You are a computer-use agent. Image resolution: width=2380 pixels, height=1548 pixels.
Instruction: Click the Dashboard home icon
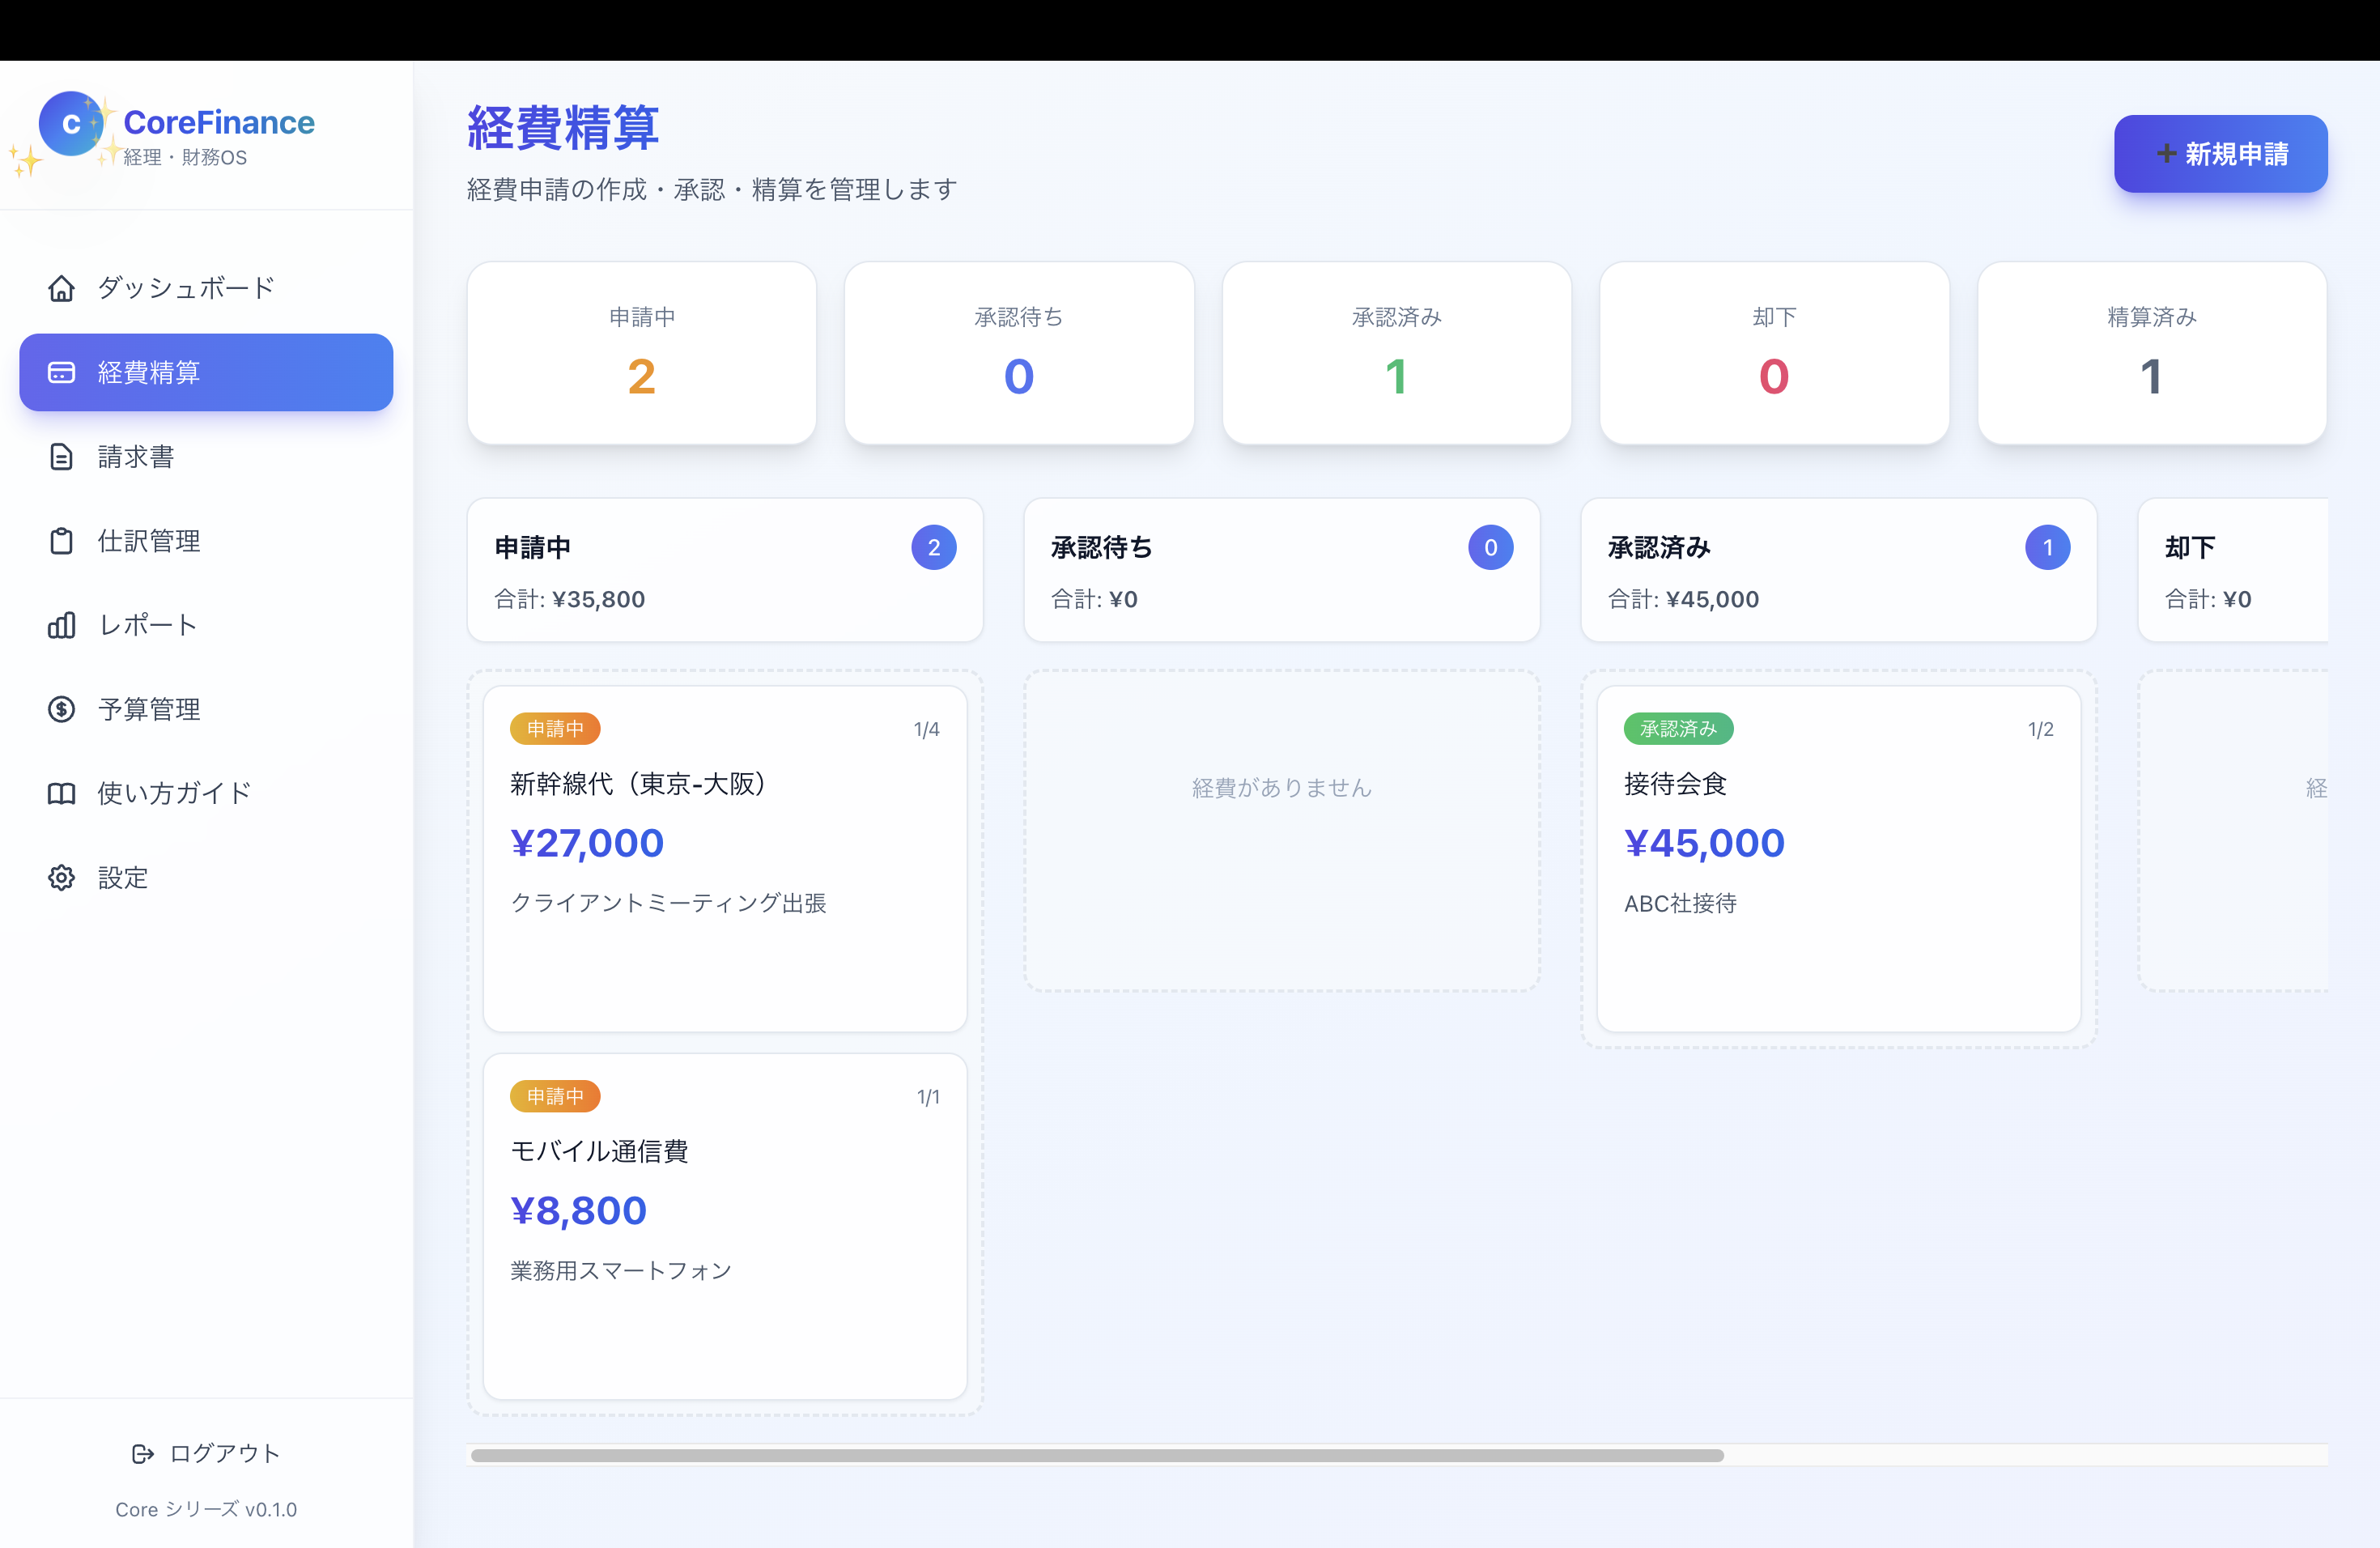61,288
